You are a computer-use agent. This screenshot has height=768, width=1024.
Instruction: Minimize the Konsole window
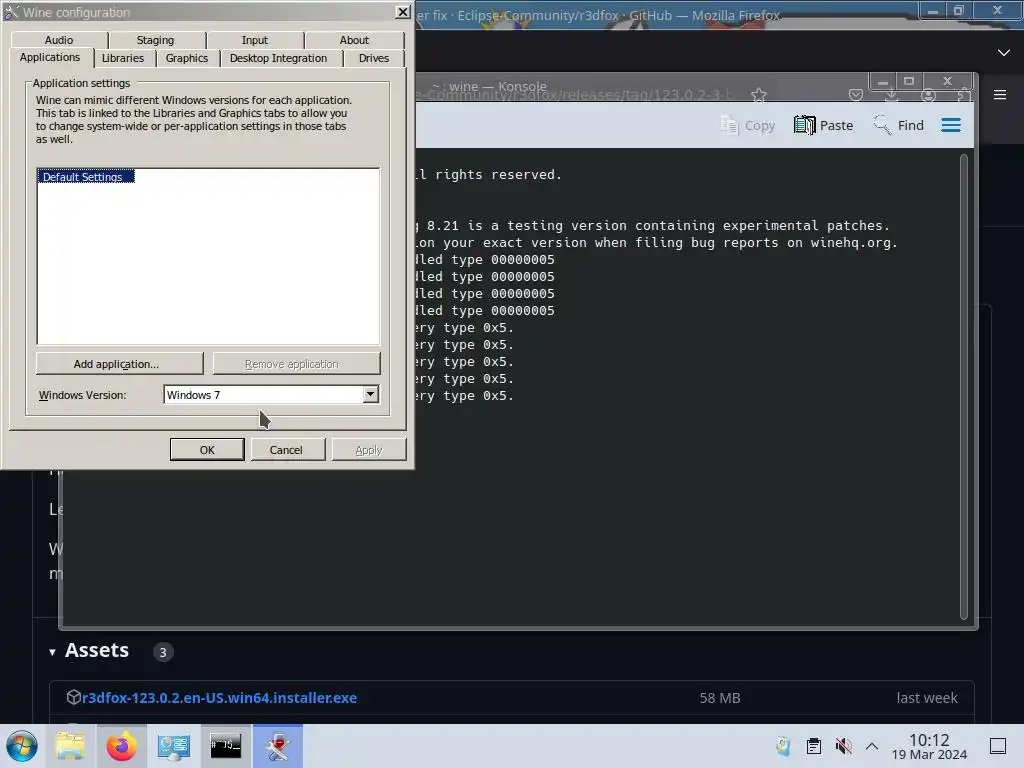883,82
